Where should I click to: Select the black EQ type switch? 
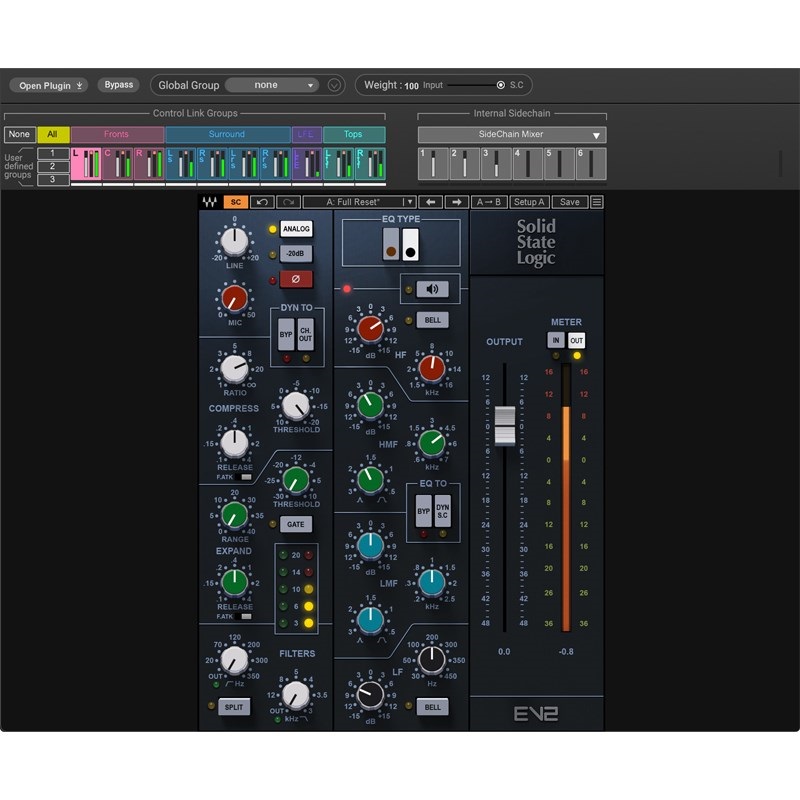coord(410,244)
